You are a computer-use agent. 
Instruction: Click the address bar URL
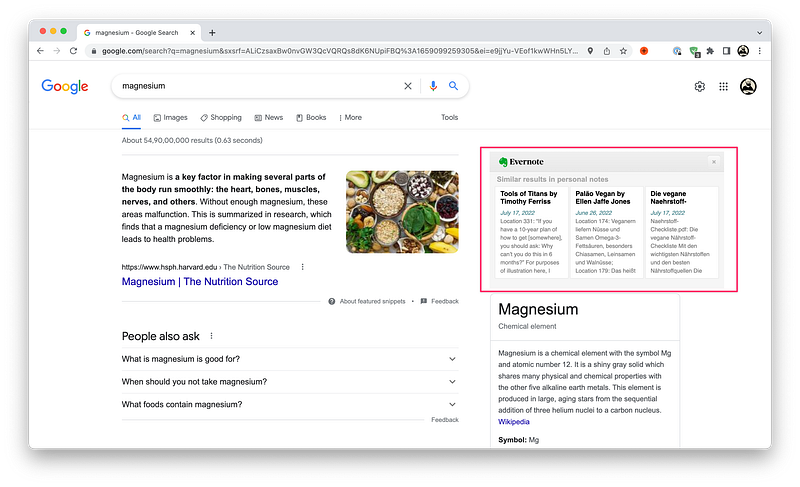[340, 51]
